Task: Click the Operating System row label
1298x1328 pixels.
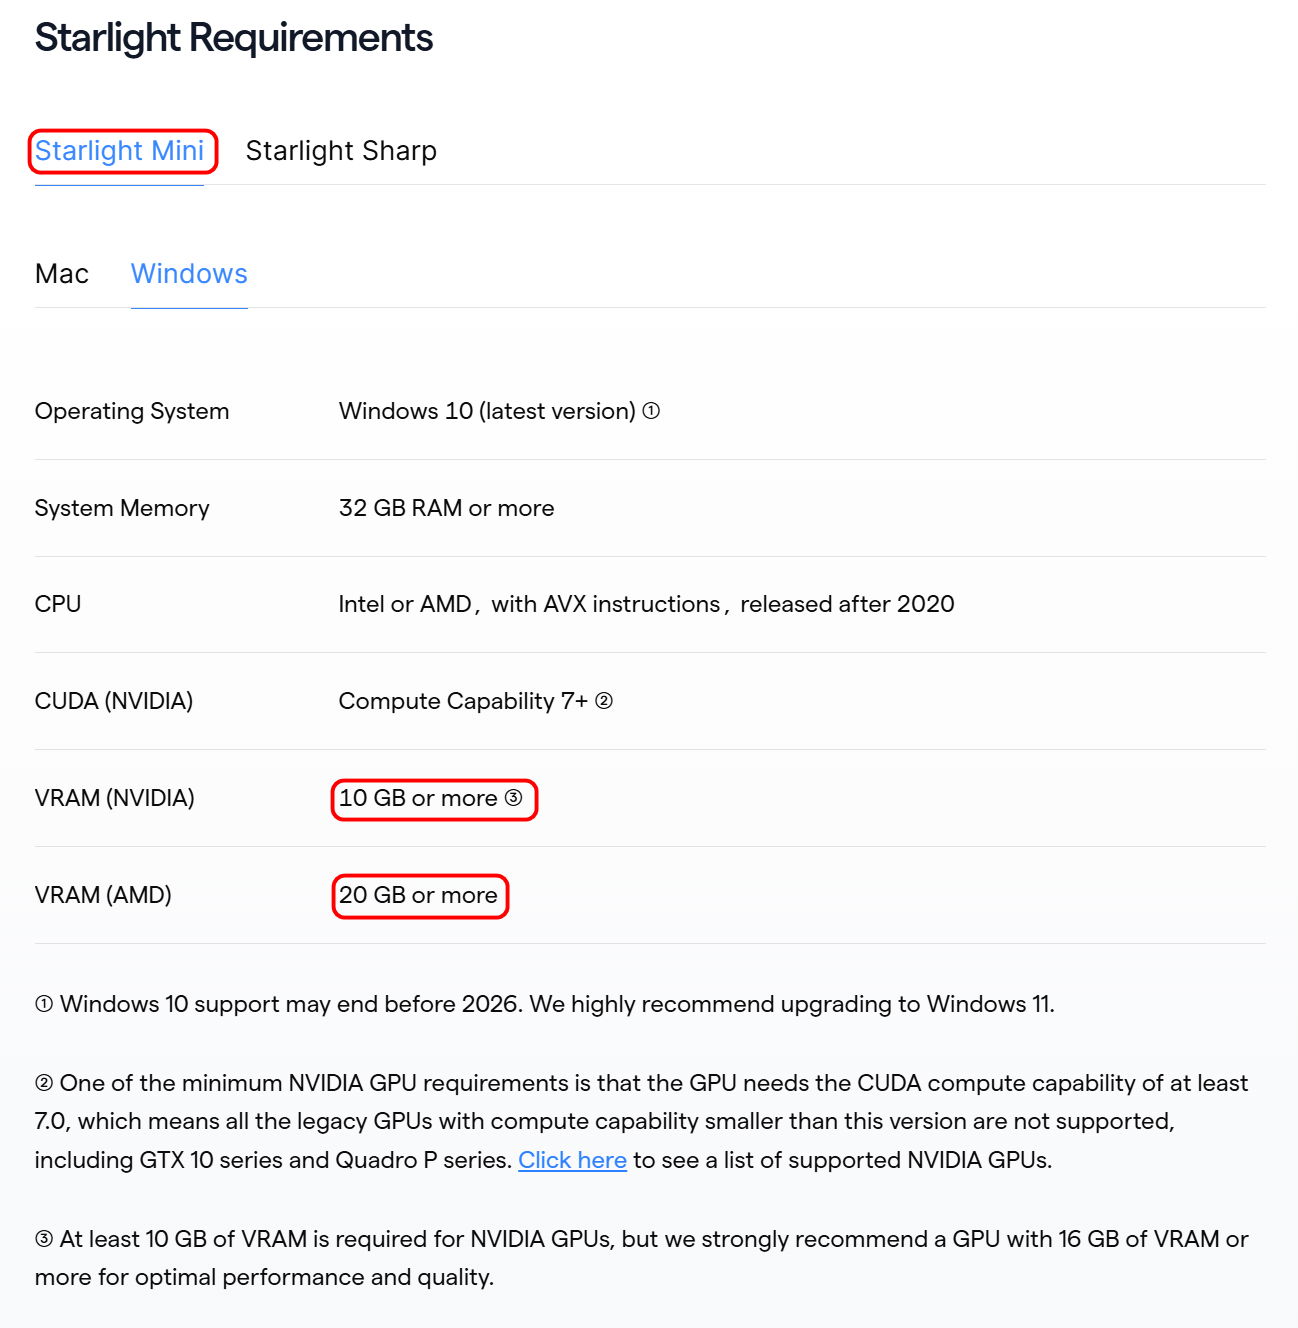Action: (x=132, y=411)
